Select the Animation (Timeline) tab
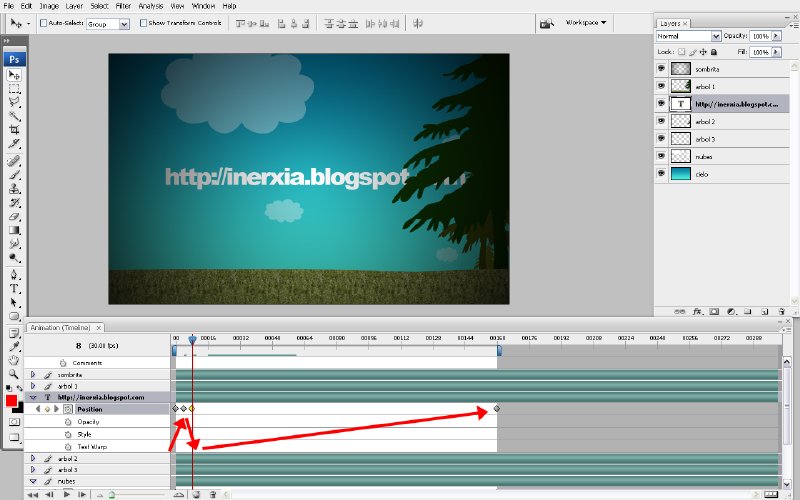The width and height of the screenshot is (800, 500). tap(60, 328)
